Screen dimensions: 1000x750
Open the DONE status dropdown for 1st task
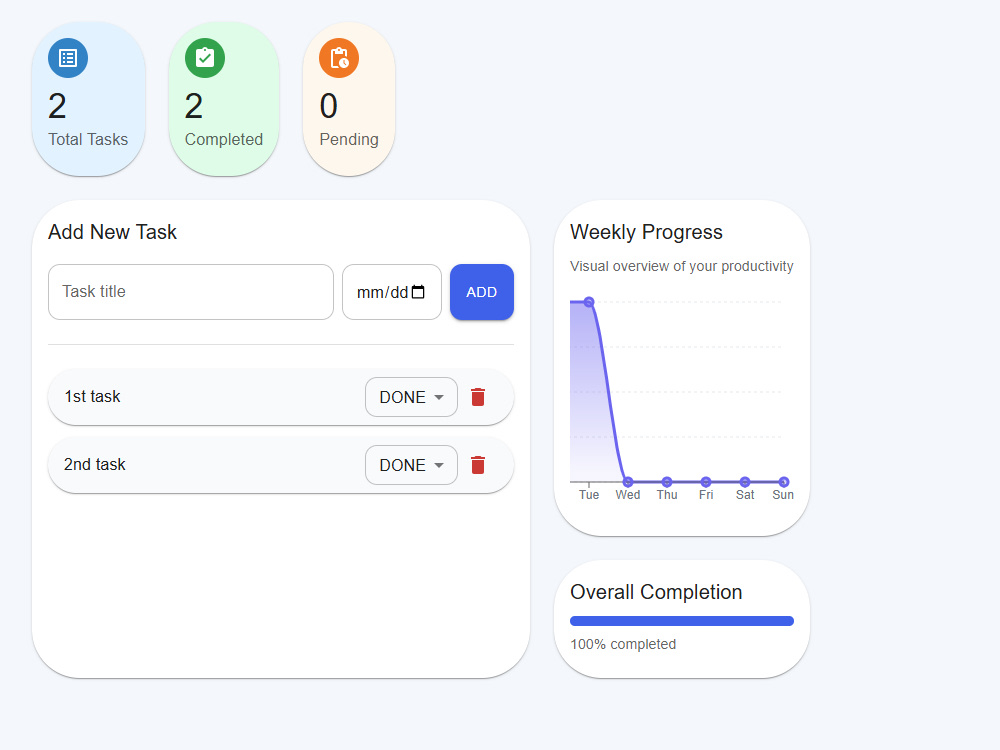click(411, 397)
